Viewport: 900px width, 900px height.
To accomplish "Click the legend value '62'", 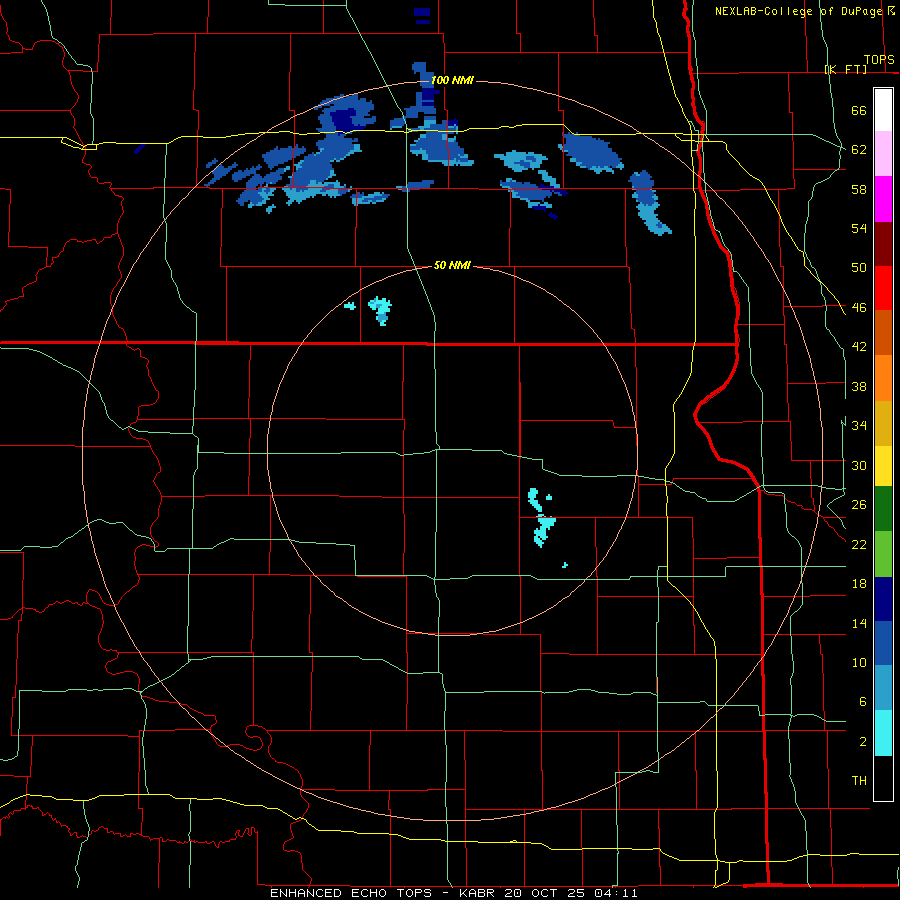I will point(859,150).
